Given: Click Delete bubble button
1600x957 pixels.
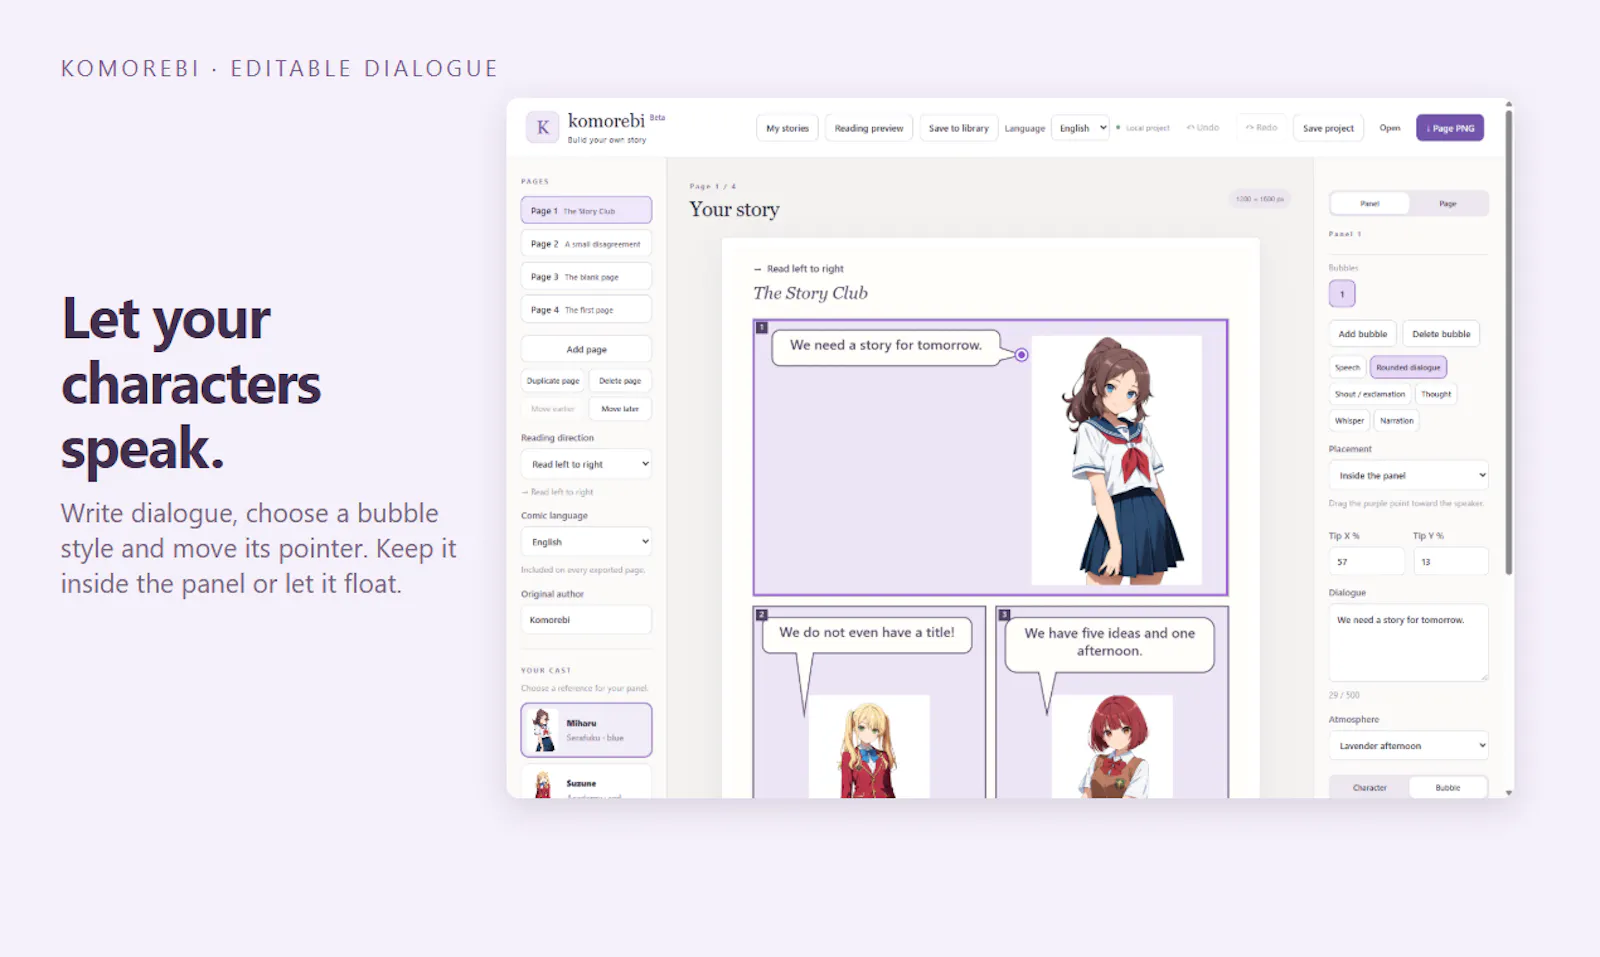Looking at the screenshot, I should click(x=1441, y=334).
